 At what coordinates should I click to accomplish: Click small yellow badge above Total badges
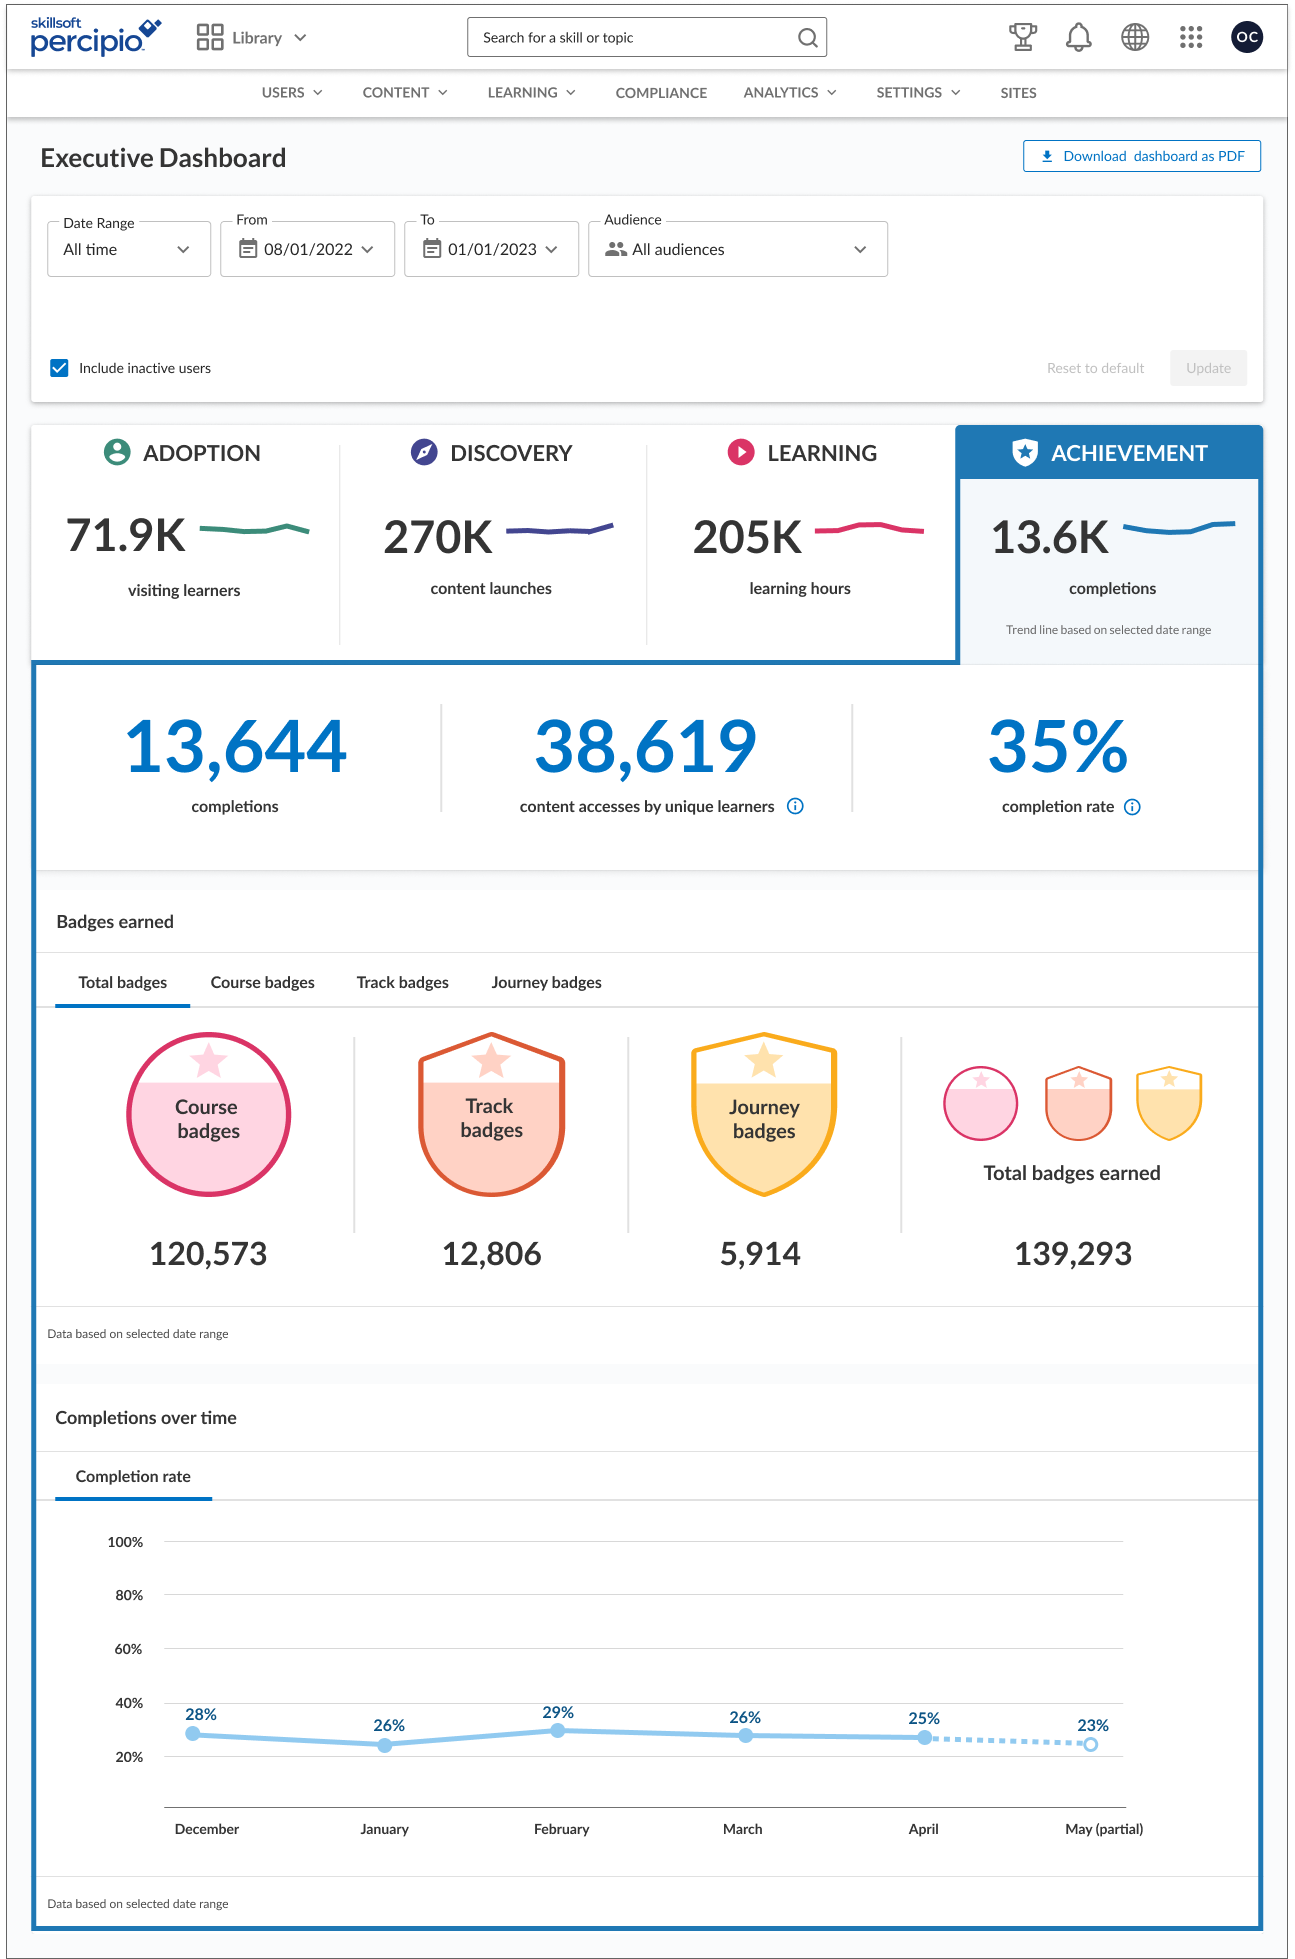point(1169,1103)
